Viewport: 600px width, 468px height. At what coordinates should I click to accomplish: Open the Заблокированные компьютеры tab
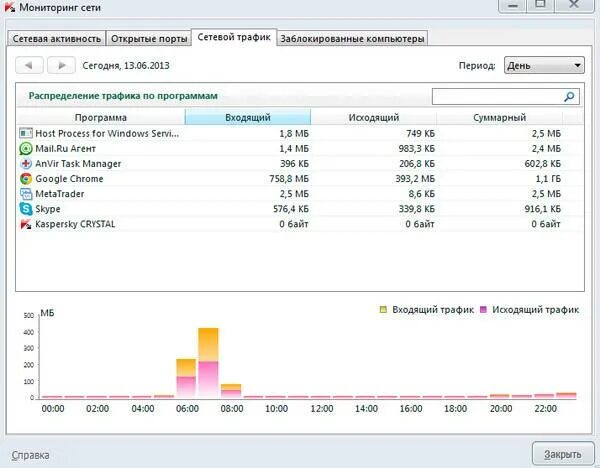point(352,39)
